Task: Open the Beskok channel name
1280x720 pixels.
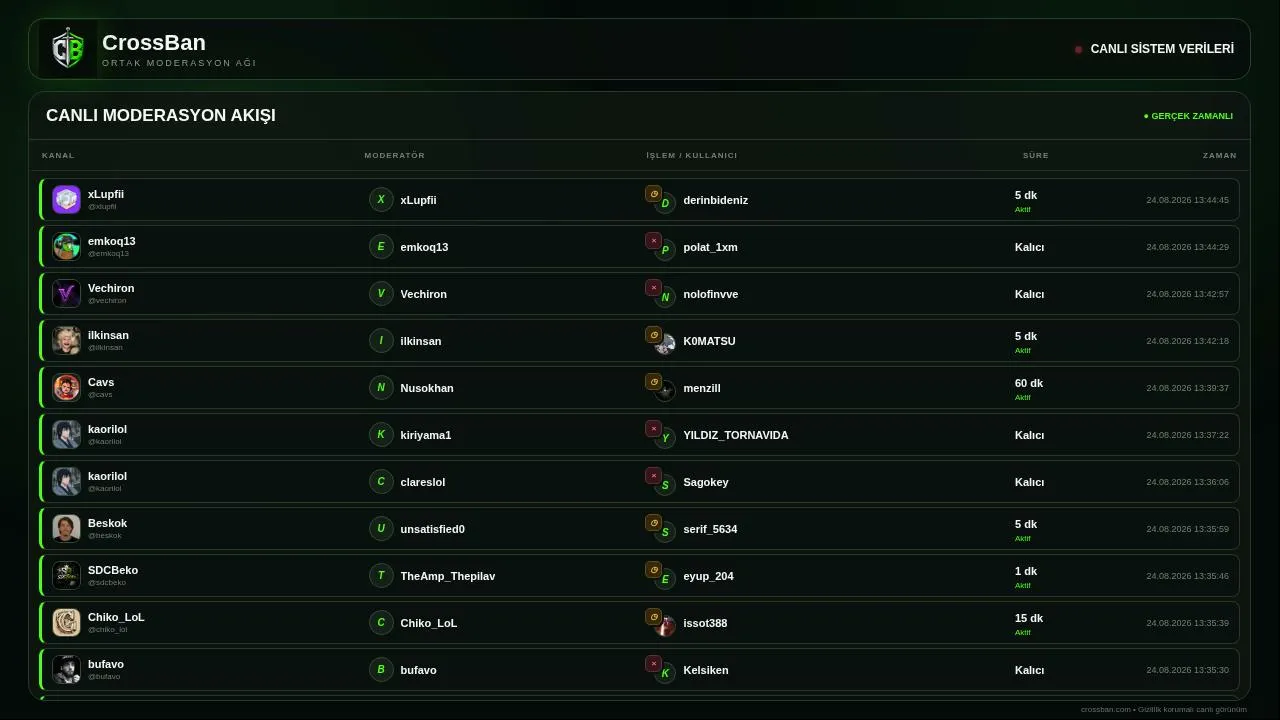Action: click(107, 523)
